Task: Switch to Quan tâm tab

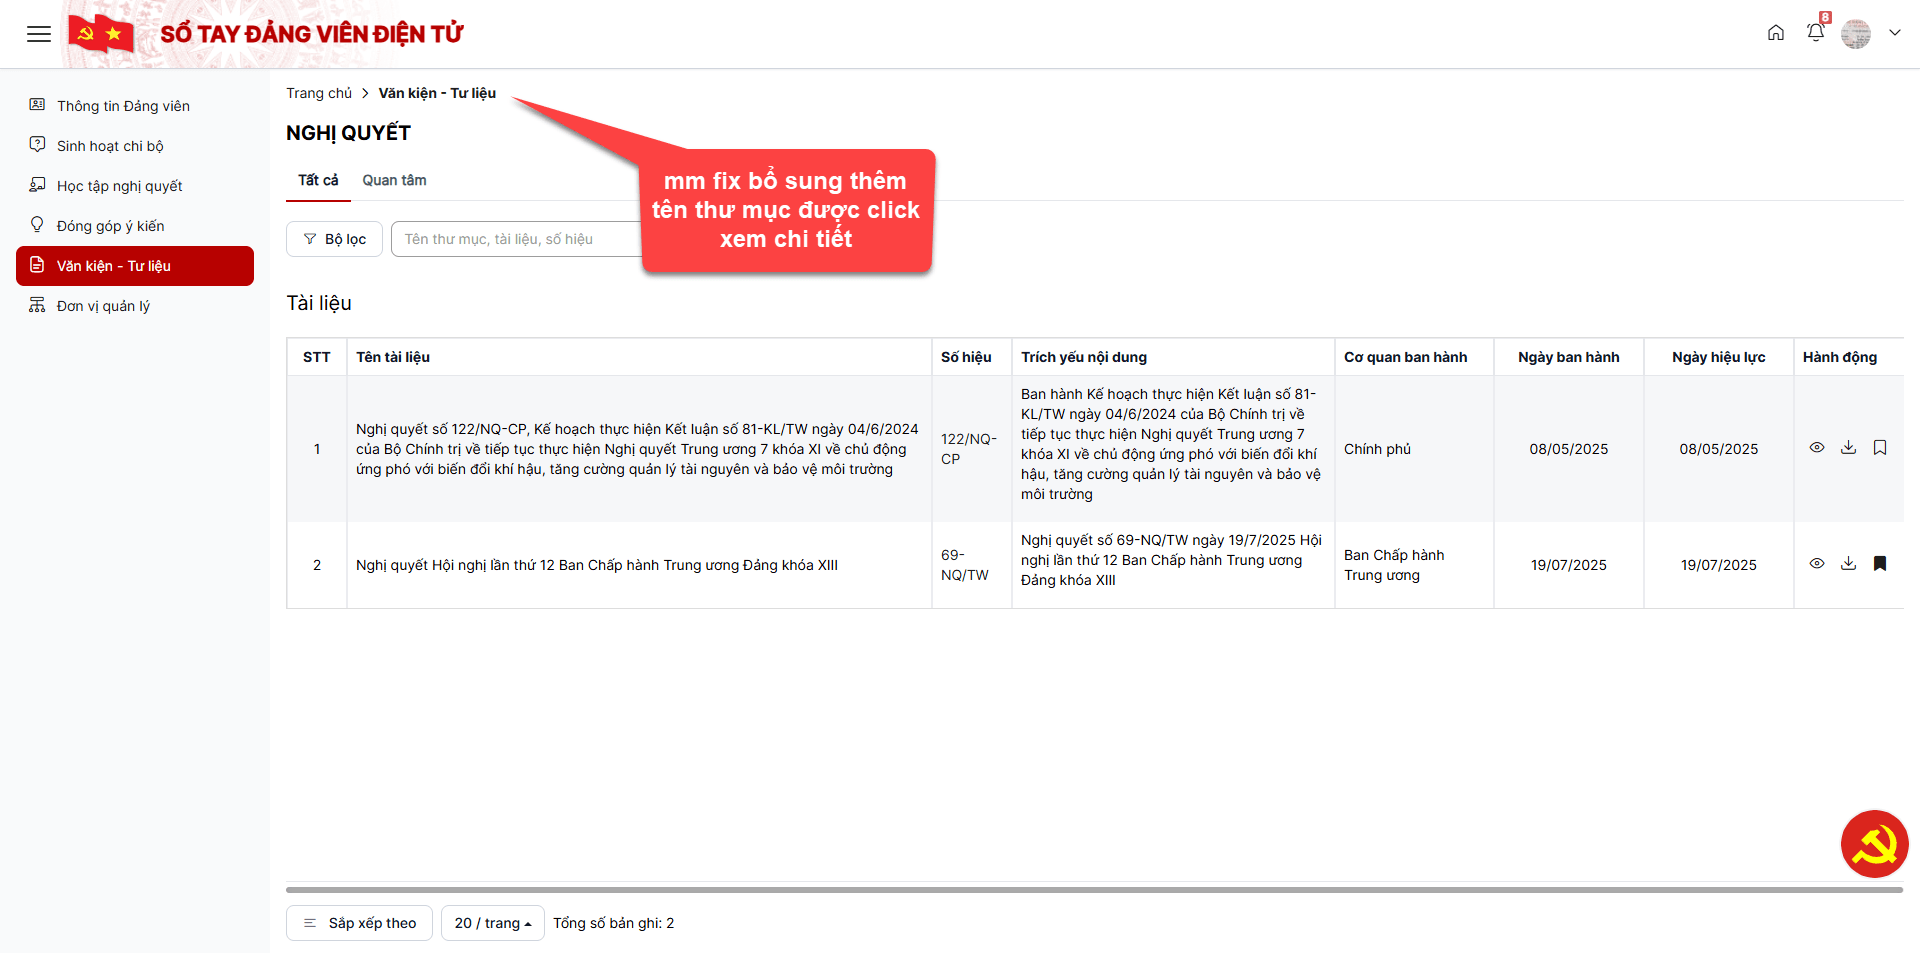Action: [x=394, y=180]
